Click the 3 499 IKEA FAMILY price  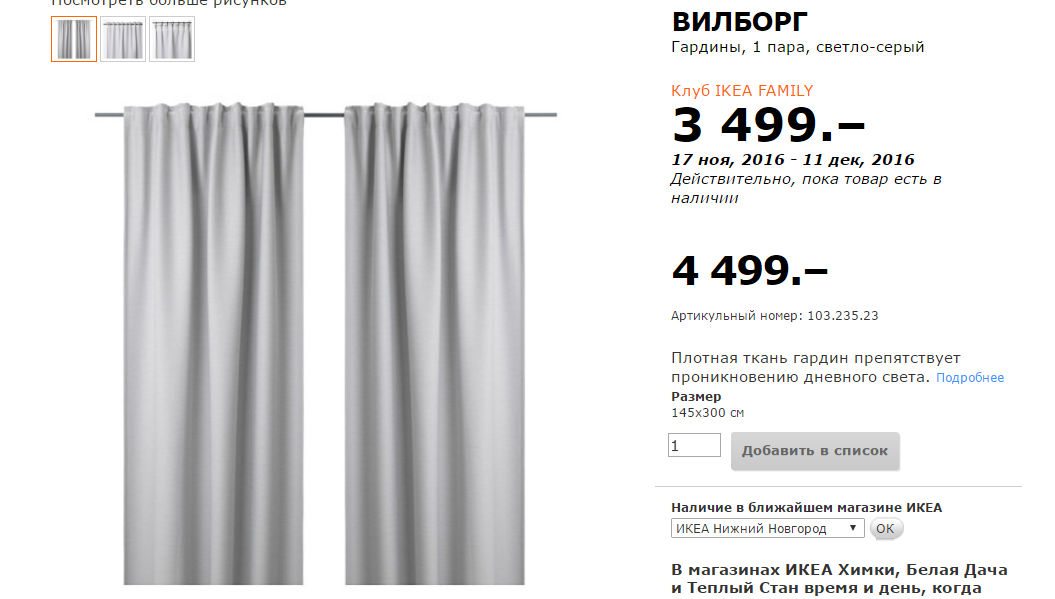(768, 125)
